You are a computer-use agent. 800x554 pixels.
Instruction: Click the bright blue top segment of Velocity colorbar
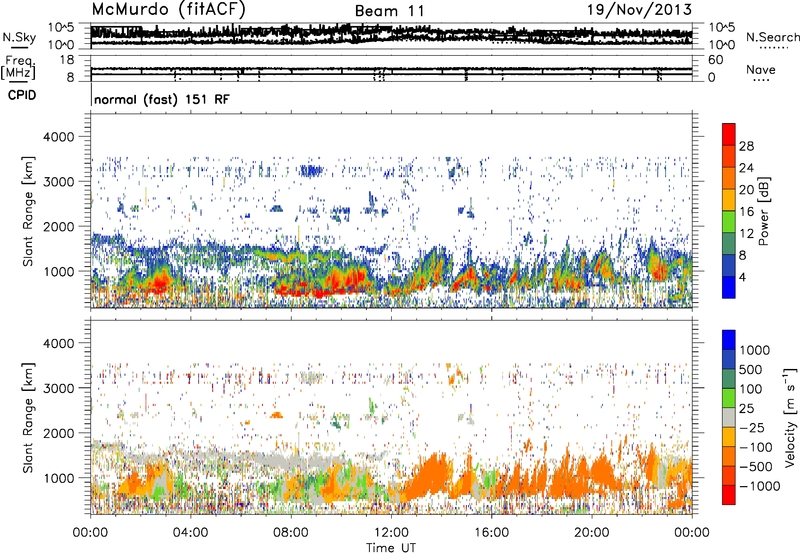click(729, 340)
